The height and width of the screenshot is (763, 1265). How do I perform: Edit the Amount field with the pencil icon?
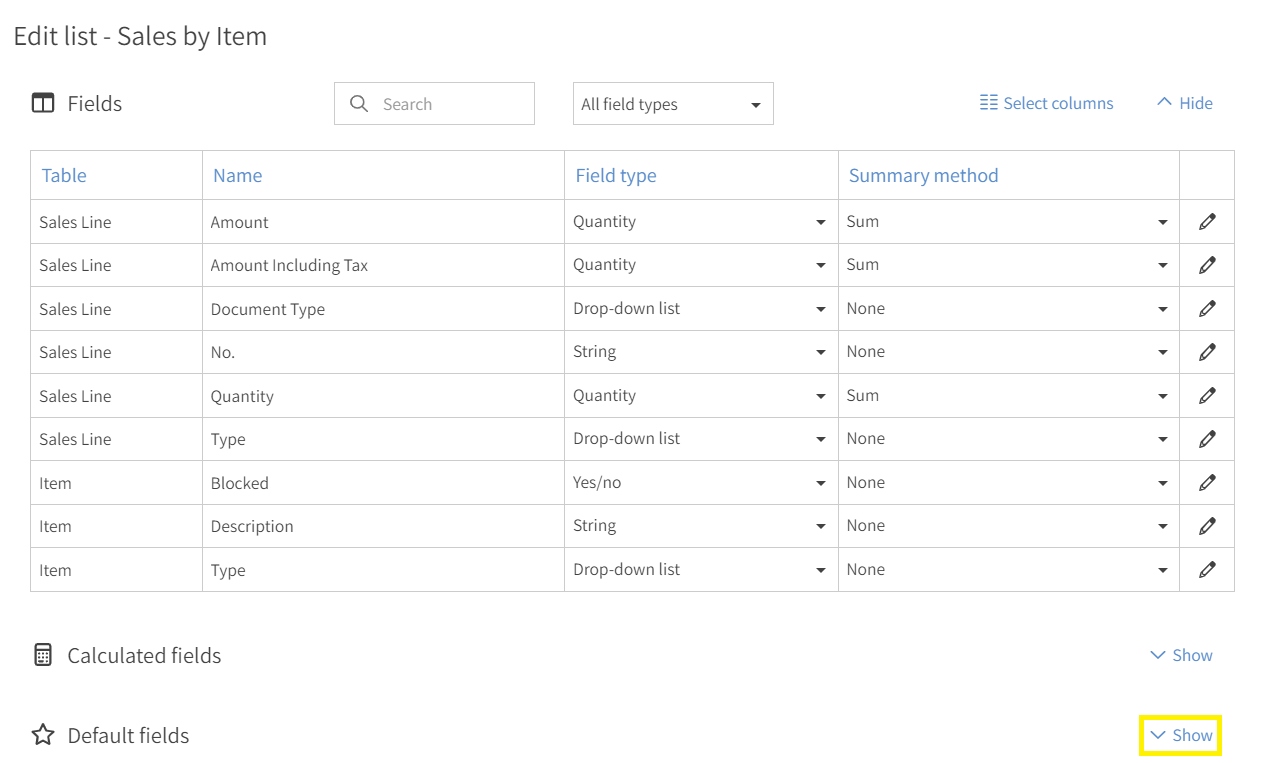1207,221
